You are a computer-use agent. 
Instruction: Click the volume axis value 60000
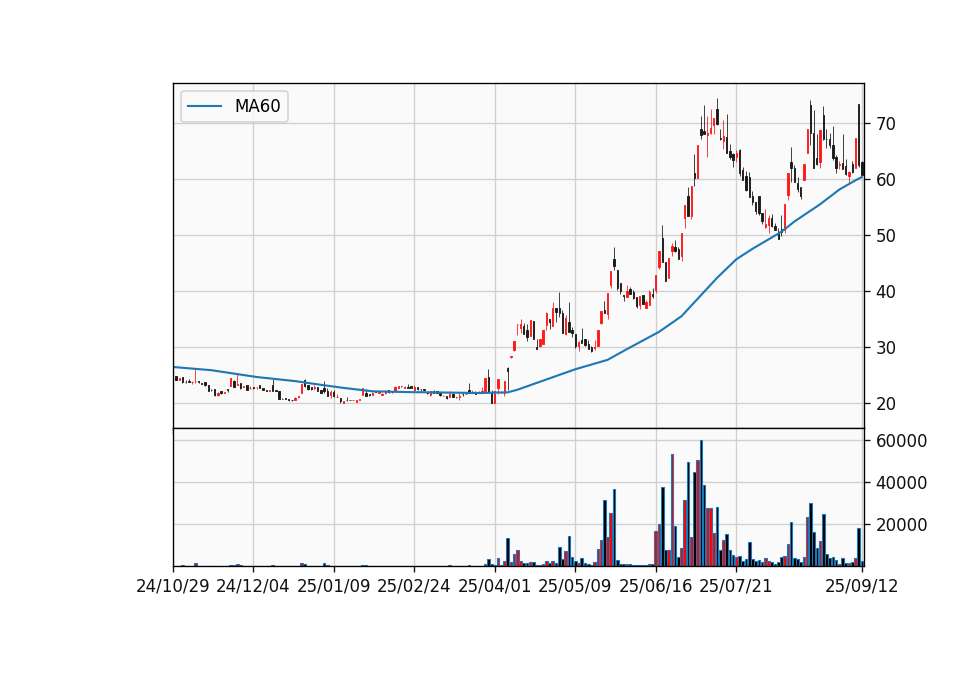point(901,441)
